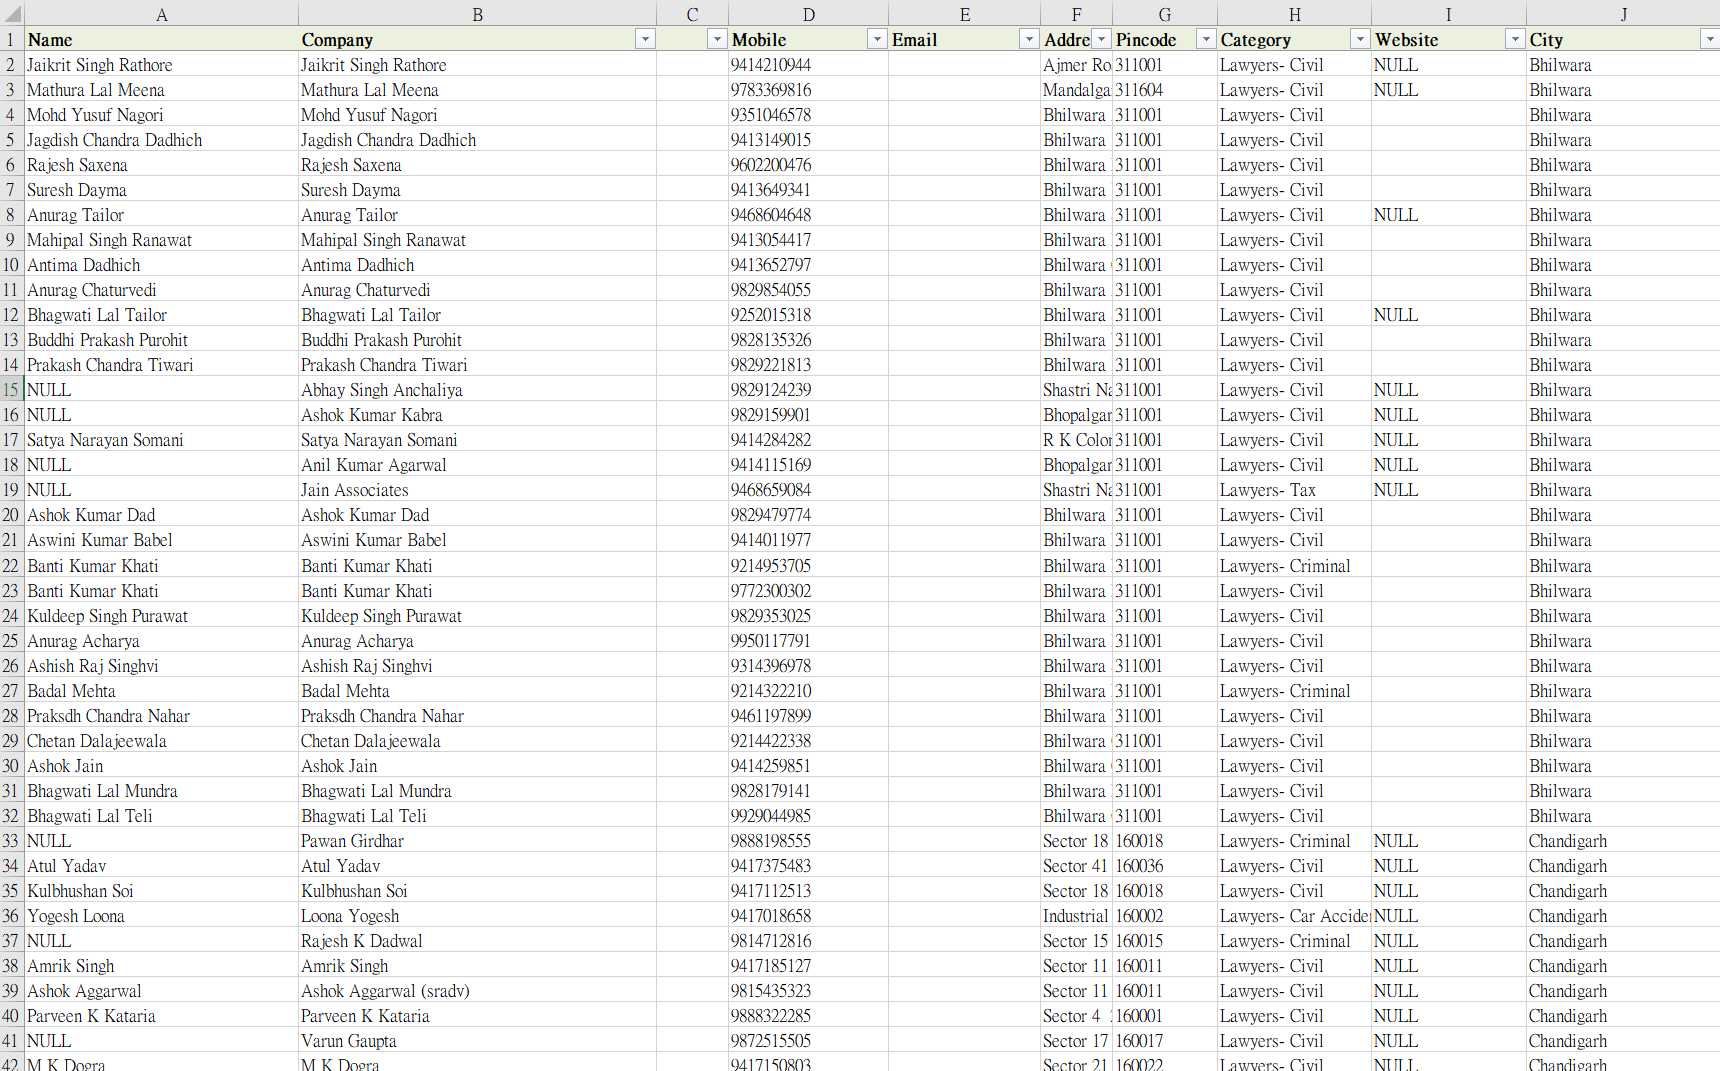Select Ashok Aggarwal (sradv) cell
Viewport: 1720px width, 1071px height.
[x=477, y=991]
